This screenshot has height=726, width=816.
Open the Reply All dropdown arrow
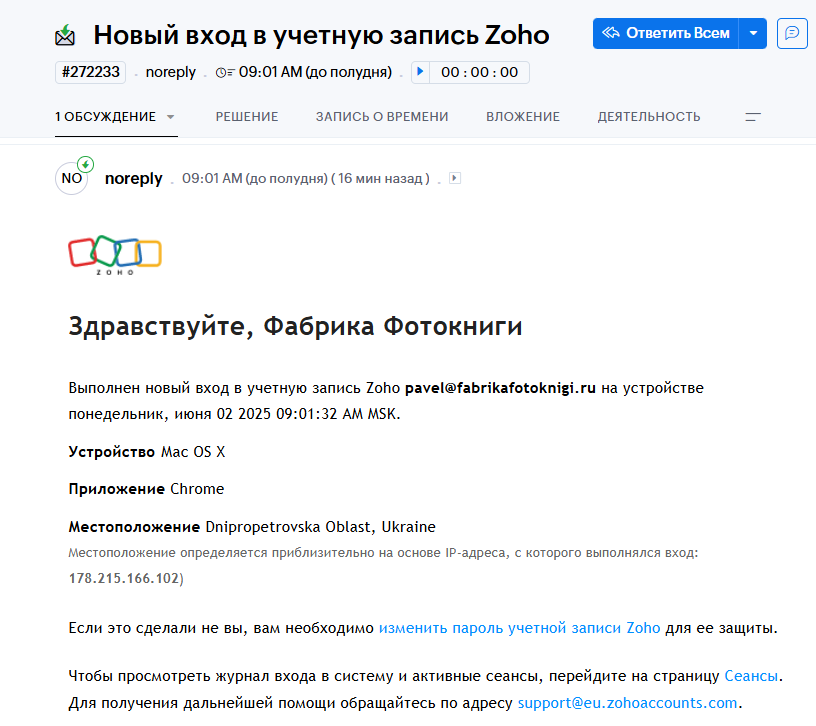pyautogui.click(x=753, y=33)
